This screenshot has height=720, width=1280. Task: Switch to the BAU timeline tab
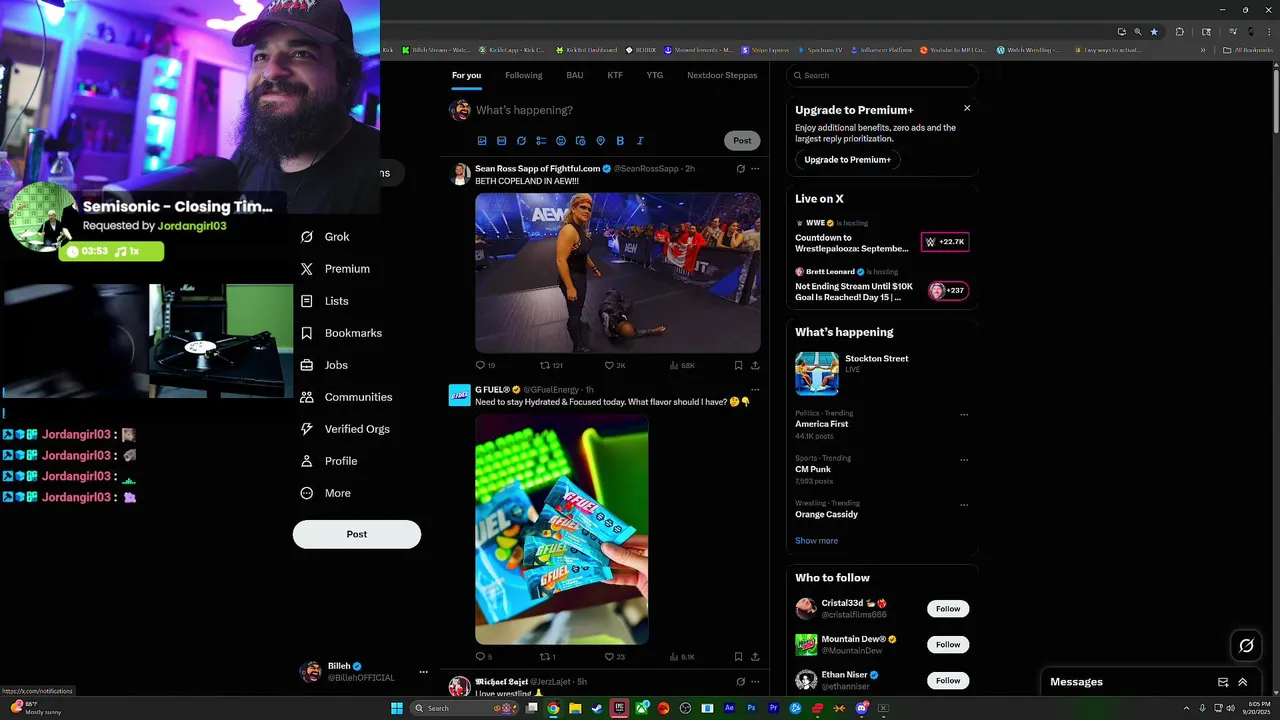point(575,75)
